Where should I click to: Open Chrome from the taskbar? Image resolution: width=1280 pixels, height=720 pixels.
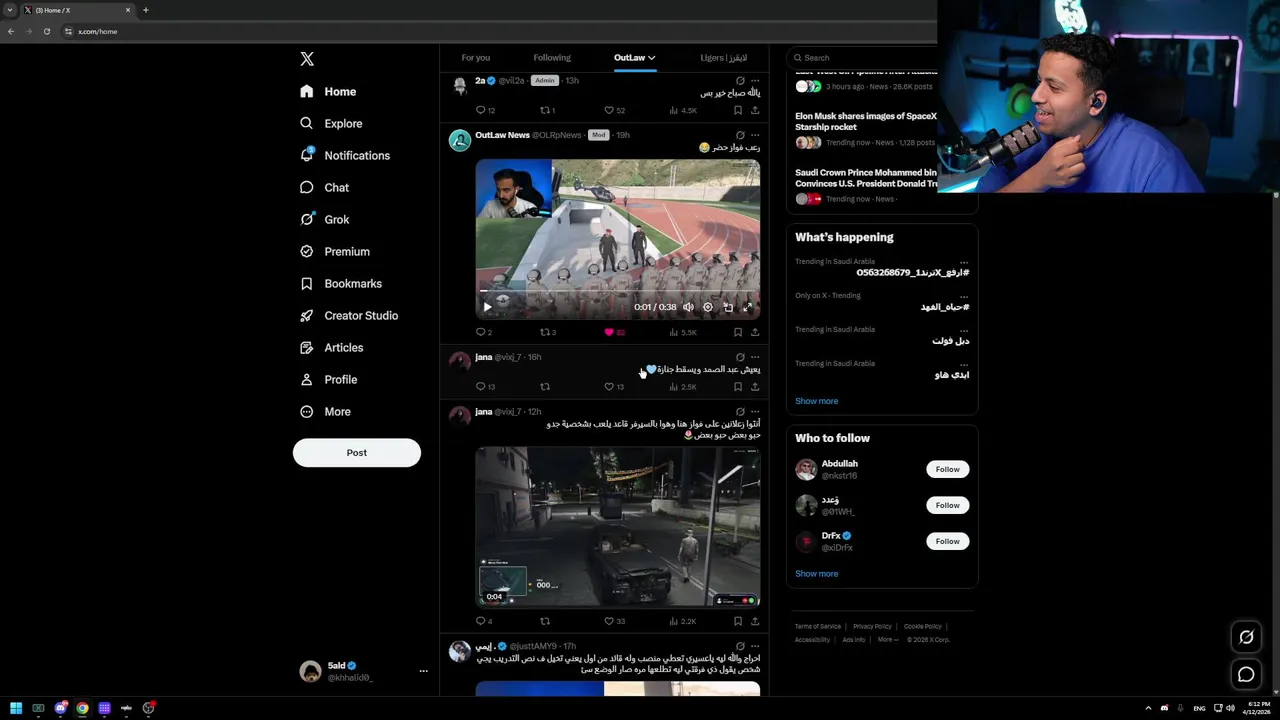82,708
